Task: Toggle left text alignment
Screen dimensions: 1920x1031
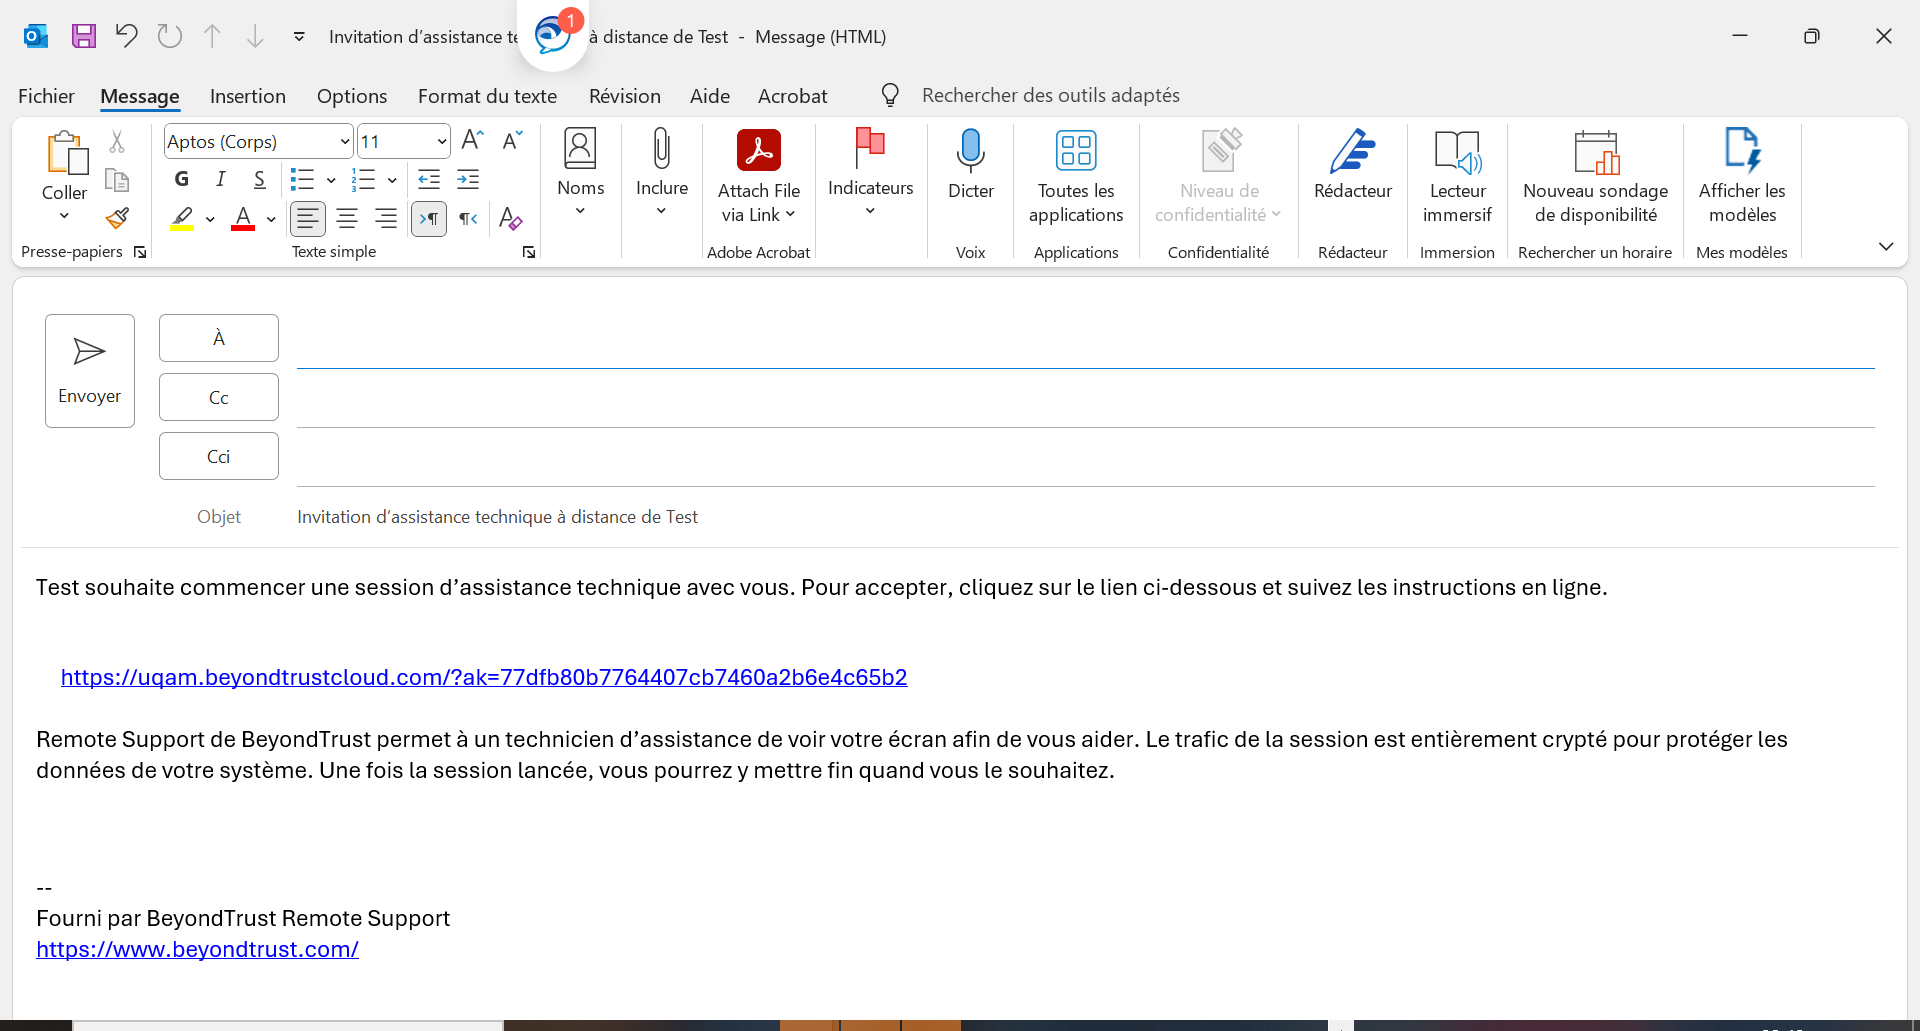Action: point(308,218)
